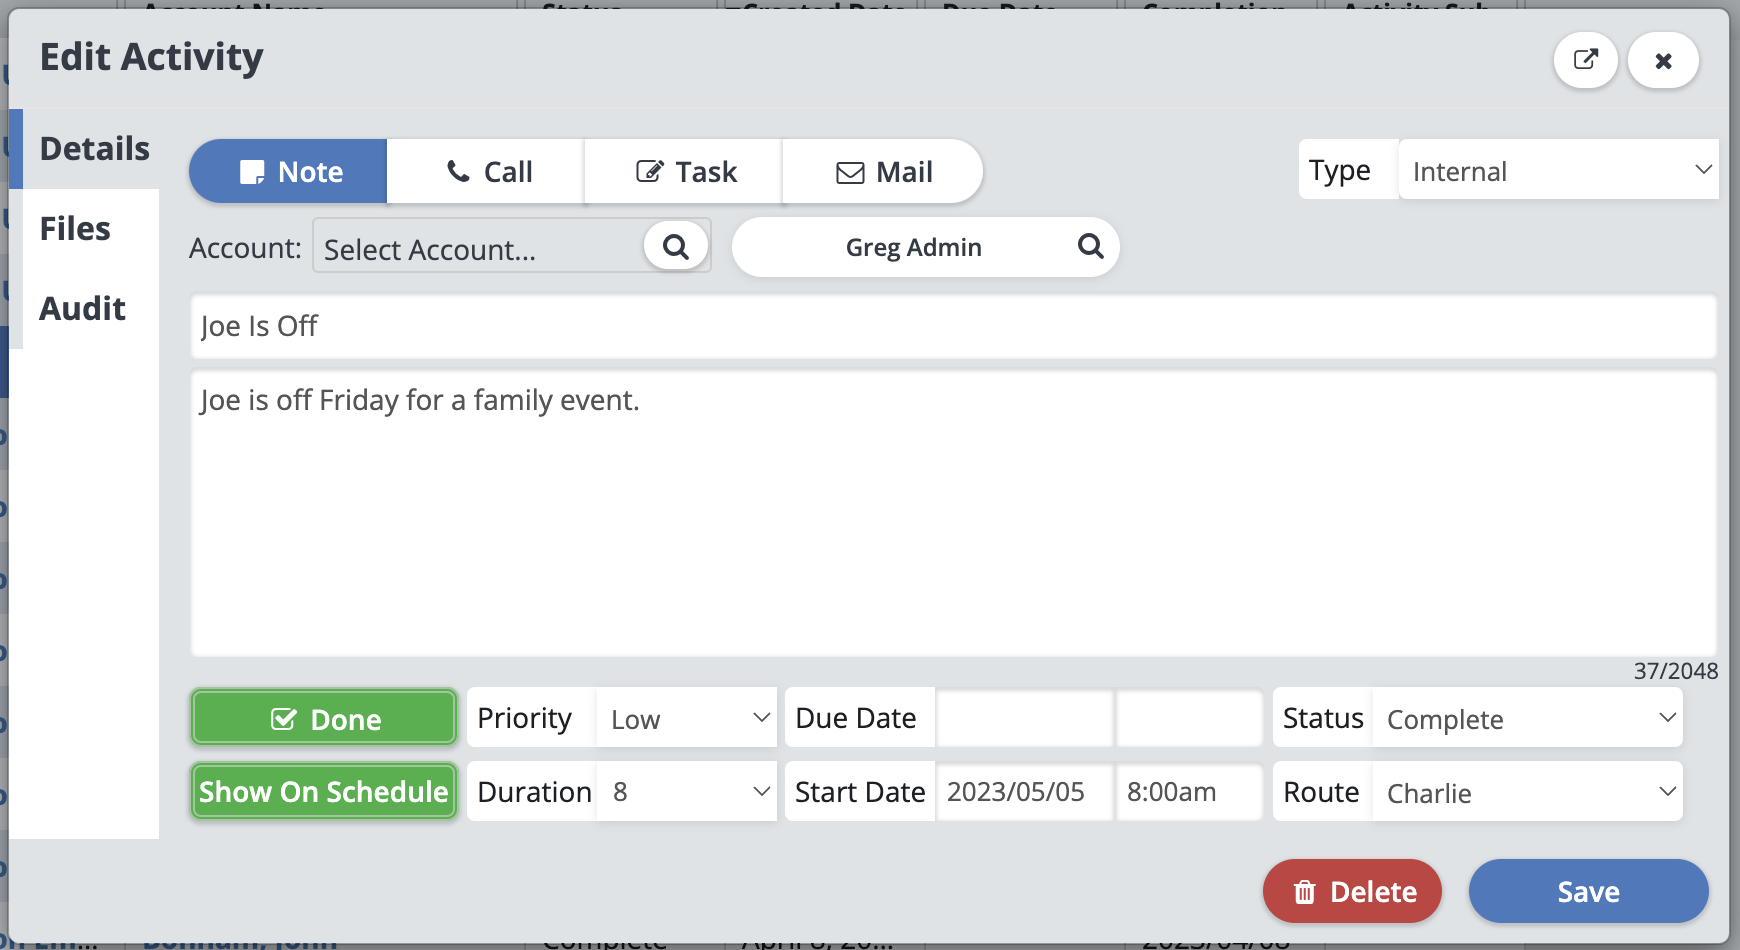This screenshot has height=950, width=1740.
Task: Select the Note activity type
Action: (x=289, y=172)
